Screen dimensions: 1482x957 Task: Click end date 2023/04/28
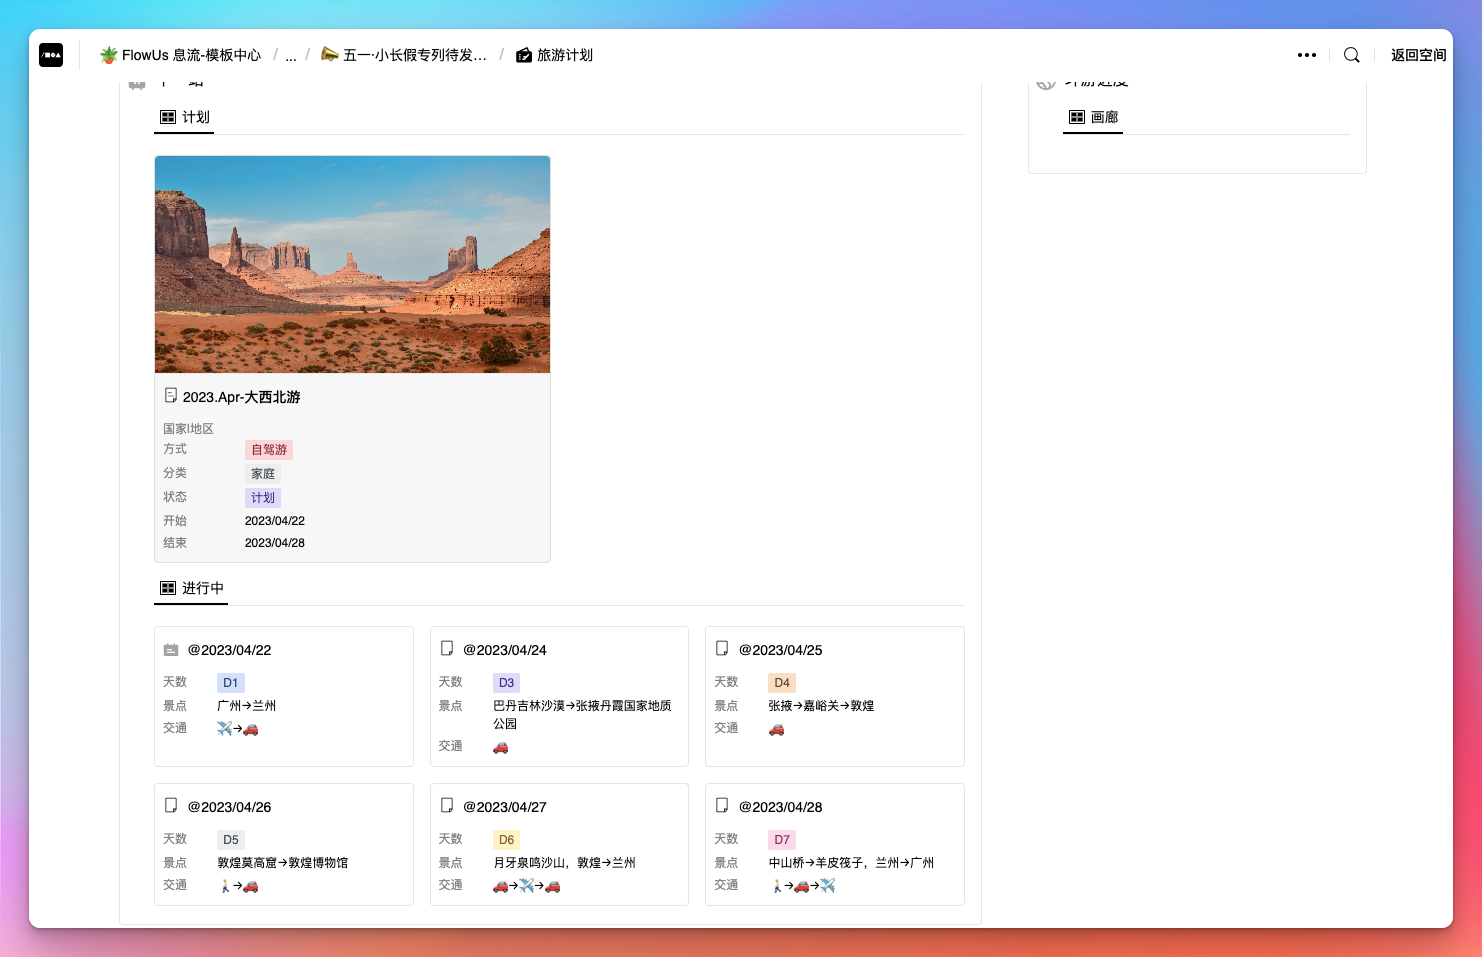(x=275, y=543)
